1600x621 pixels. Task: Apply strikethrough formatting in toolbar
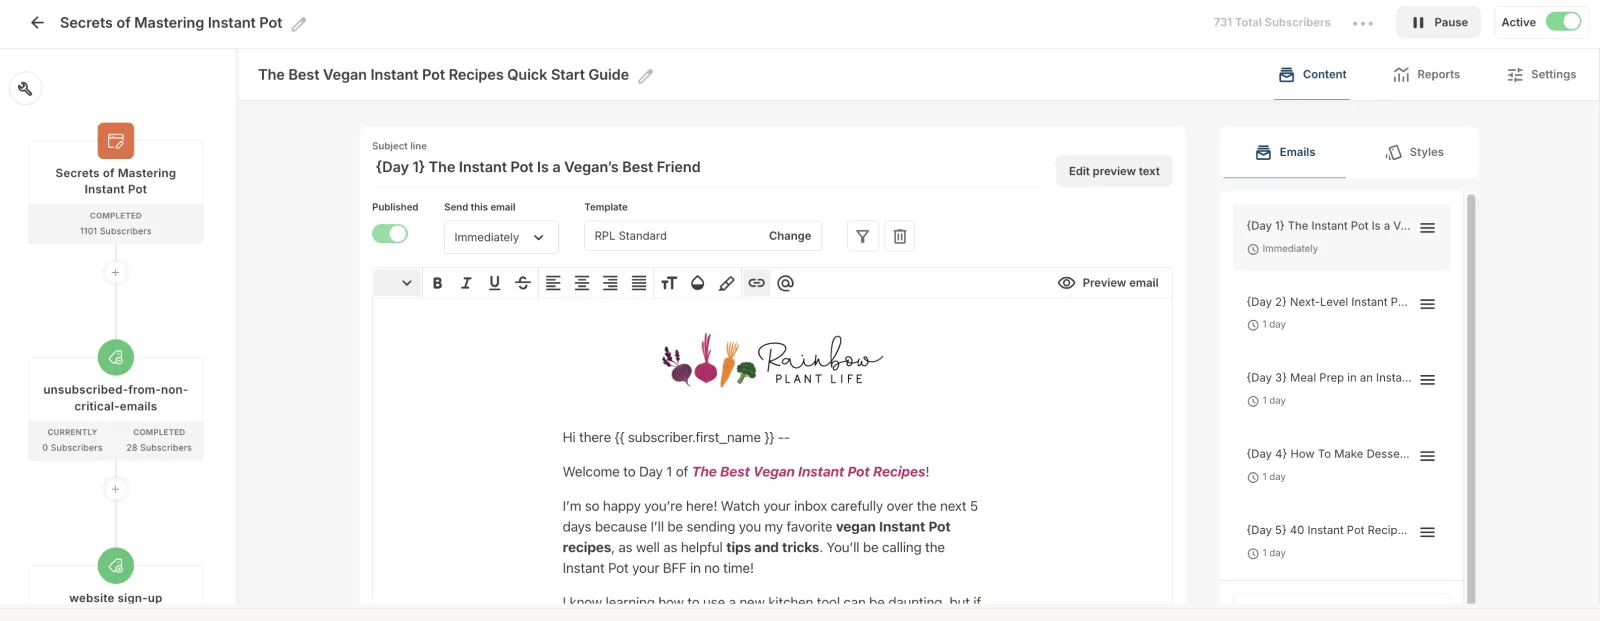(522, 283)
